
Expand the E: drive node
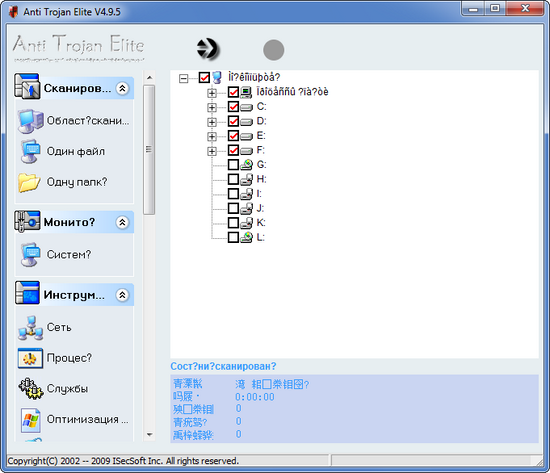pos(212,136)
